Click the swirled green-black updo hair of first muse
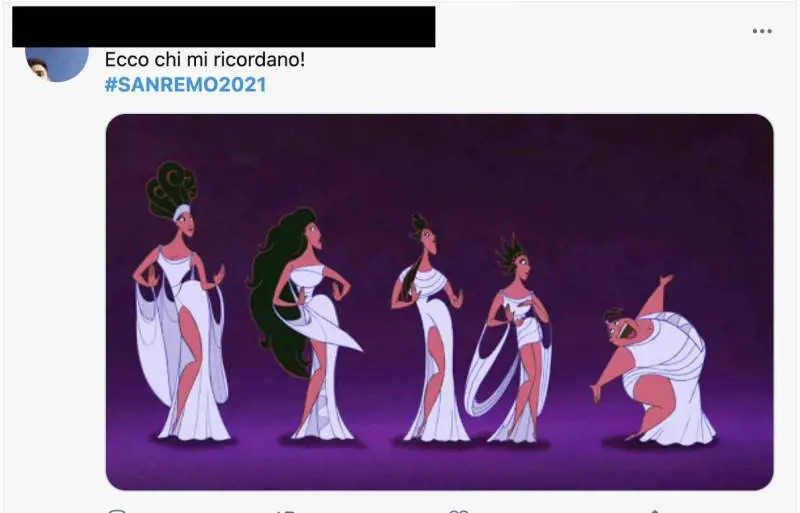Image resolution: width=800 pixels, height=513 pixels. (171, 188)
